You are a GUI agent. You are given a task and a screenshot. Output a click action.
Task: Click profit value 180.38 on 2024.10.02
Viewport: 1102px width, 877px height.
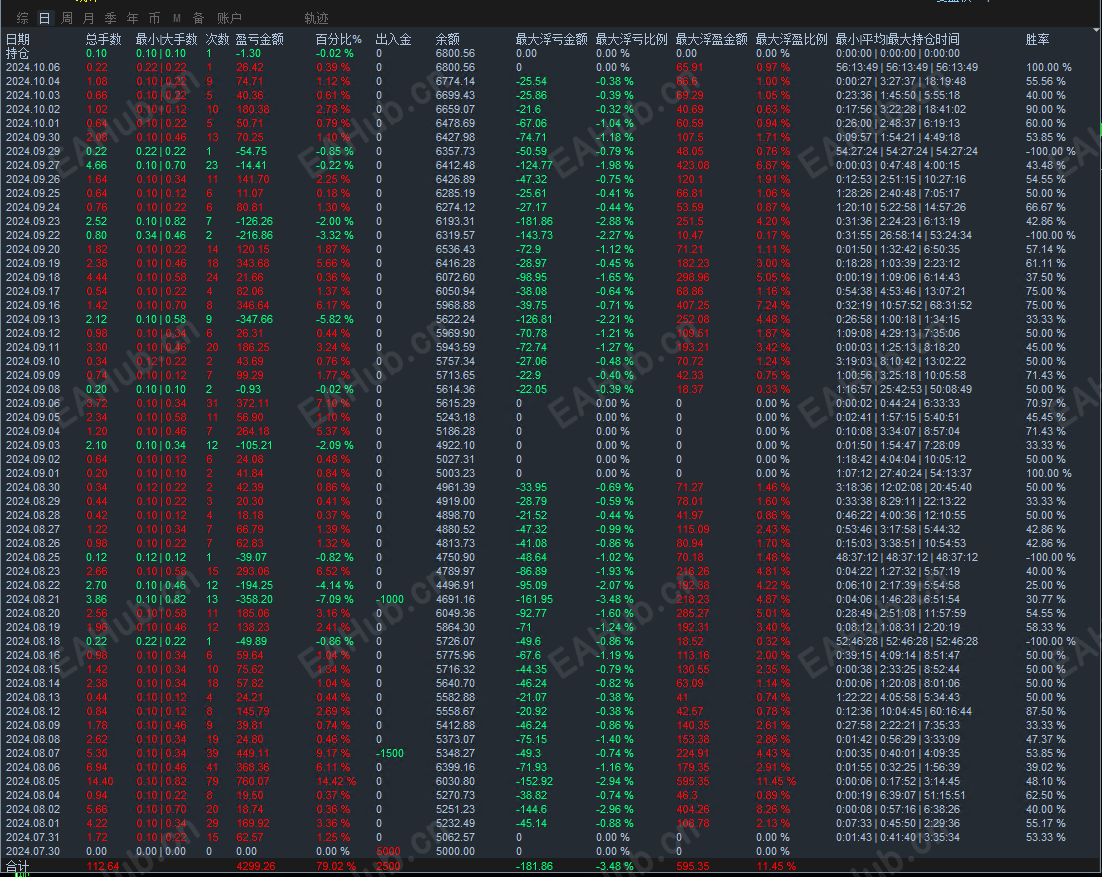pos(253,110)
